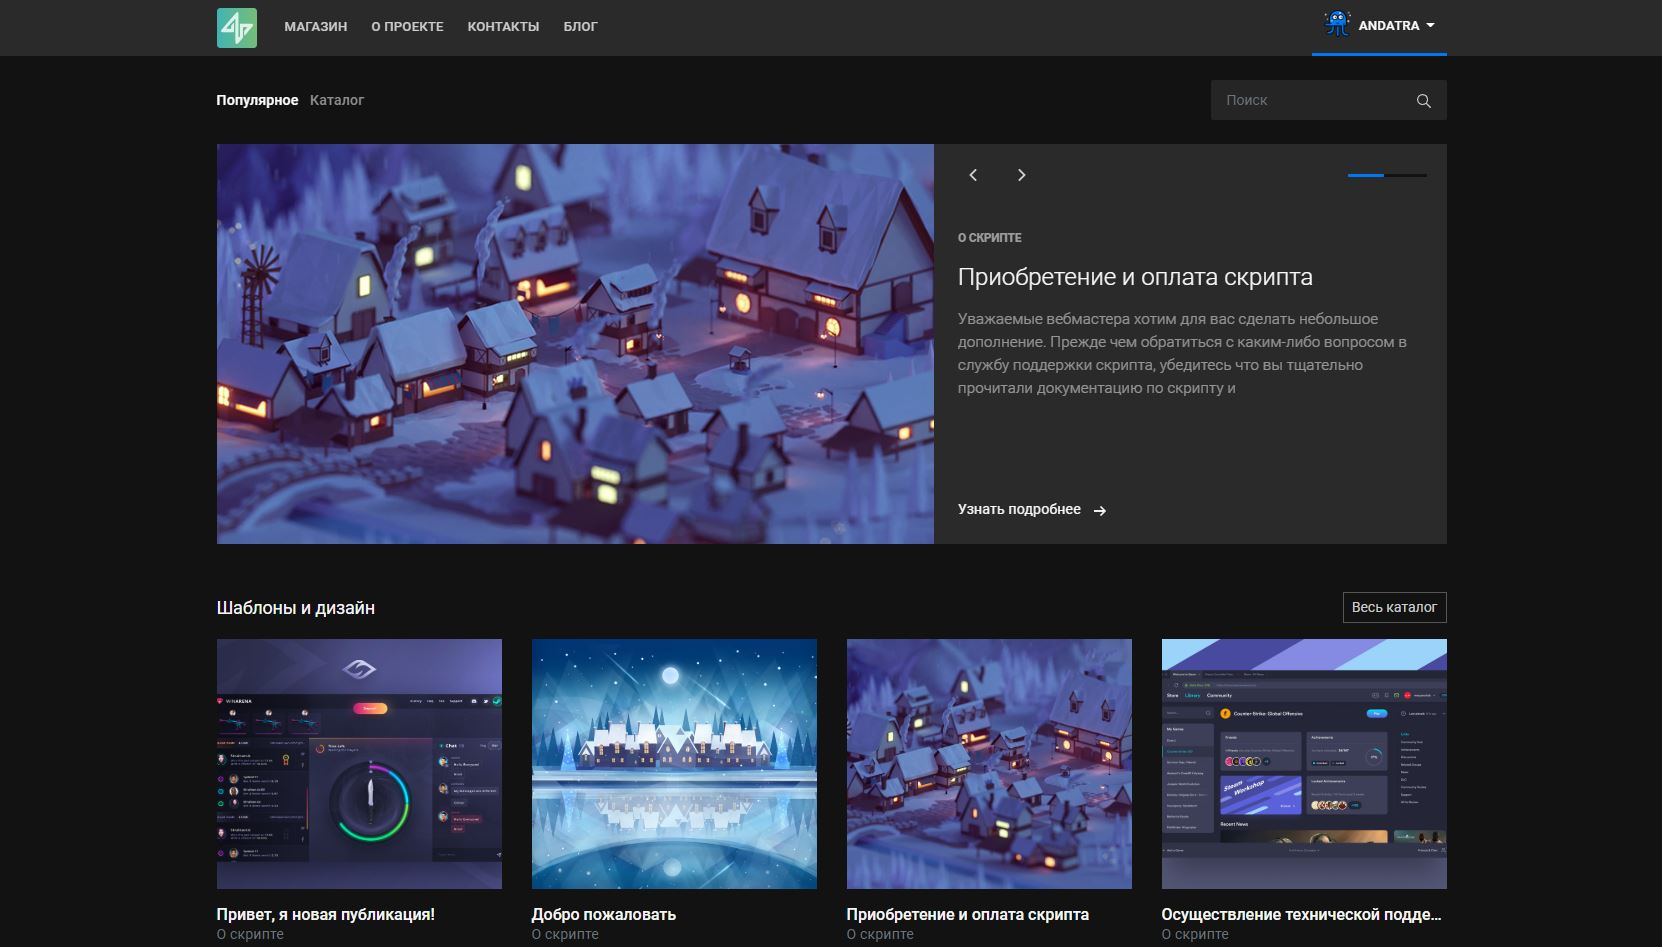
Task: Open the О проекте menu item
Action: (x=407, y=27)
